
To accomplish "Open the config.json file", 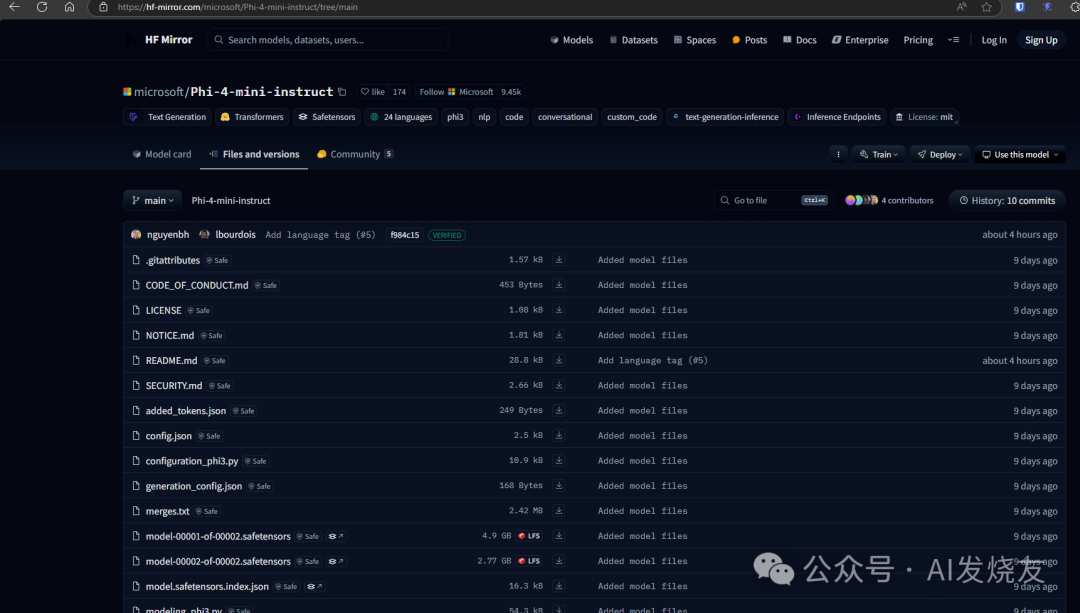I will tap(169, 435).
